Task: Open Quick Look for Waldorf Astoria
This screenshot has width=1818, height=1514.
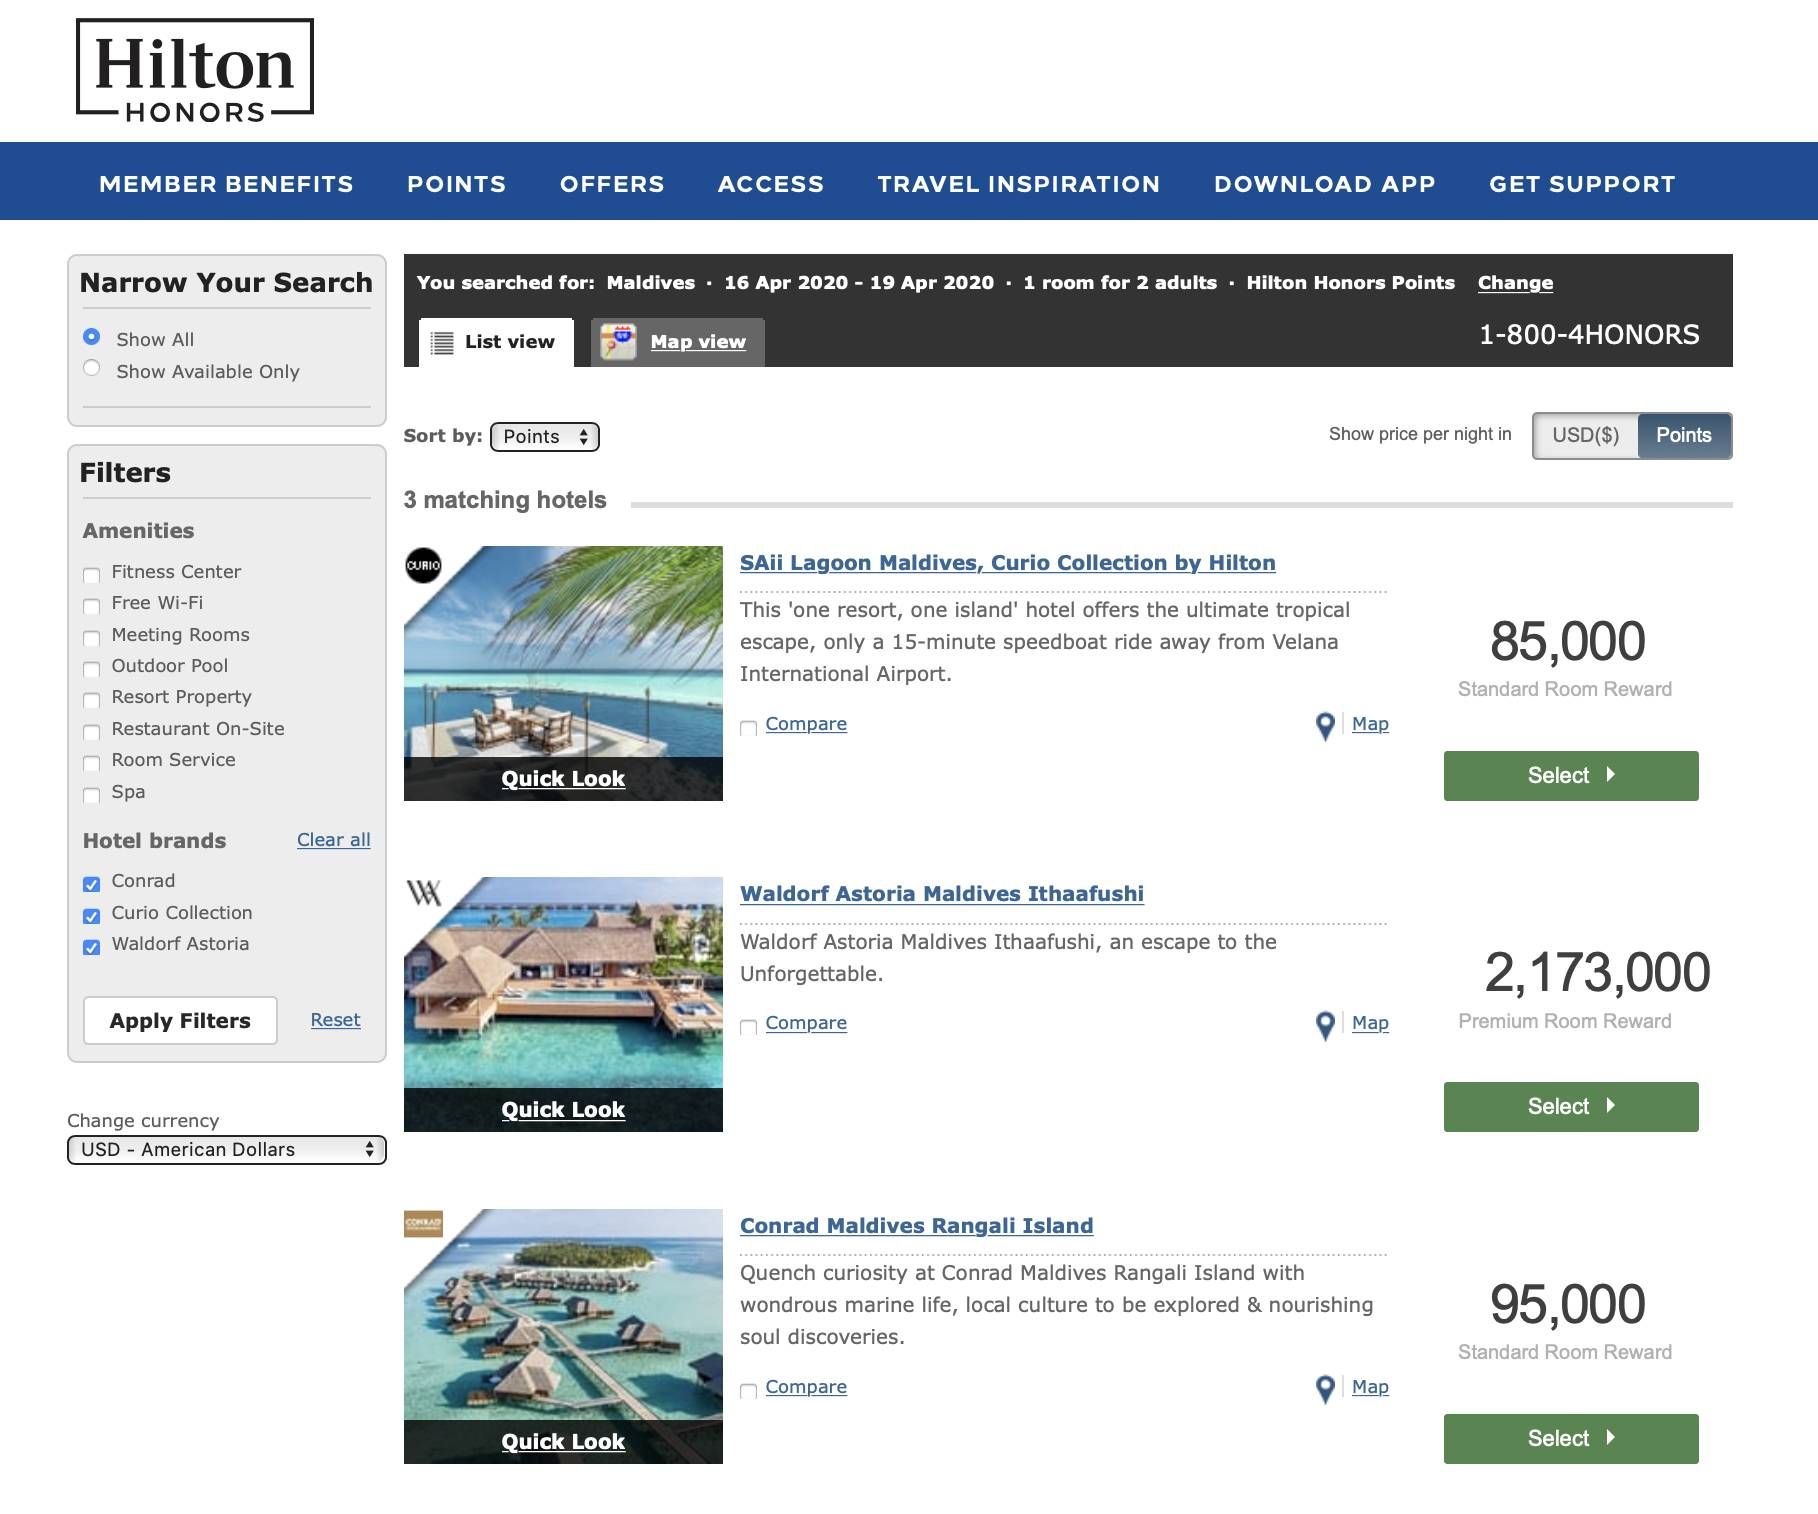Action: coord(563,1110)
